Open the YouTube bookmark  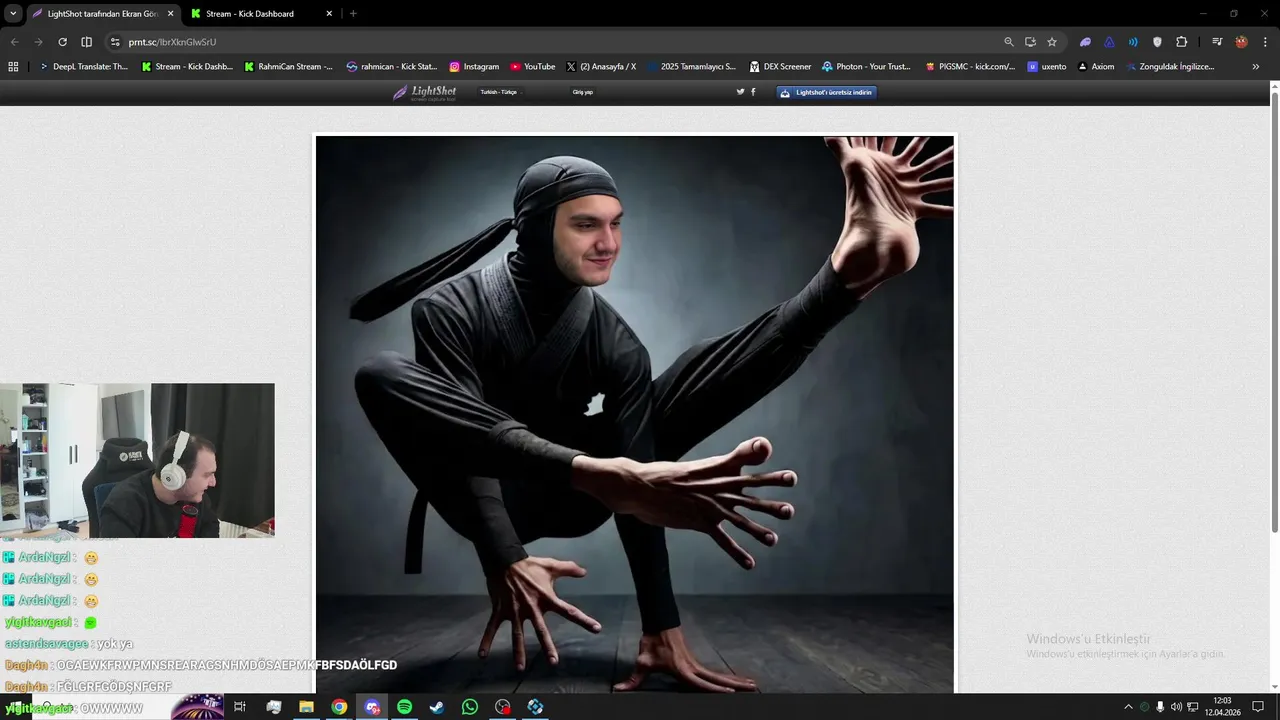pos(532,67)
